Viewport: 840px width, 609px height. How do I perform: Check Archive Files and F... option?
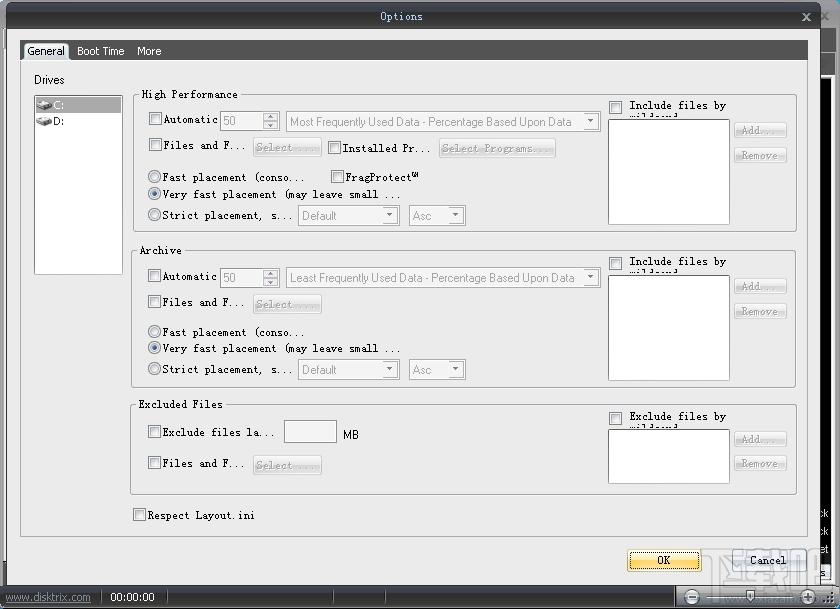(154, 302)
